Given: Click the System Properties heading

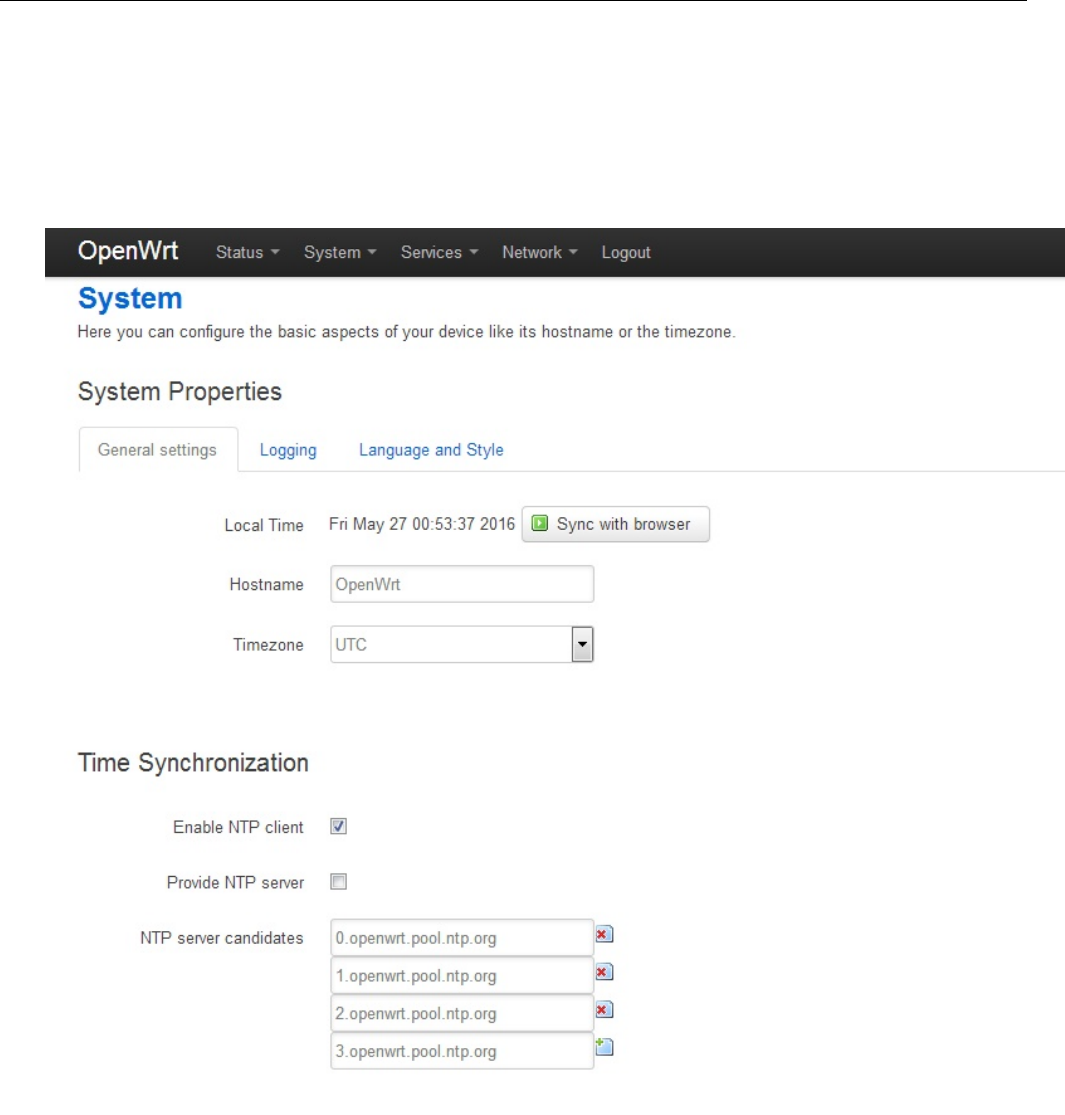Looking at the screenshot, I should point(180,392).
